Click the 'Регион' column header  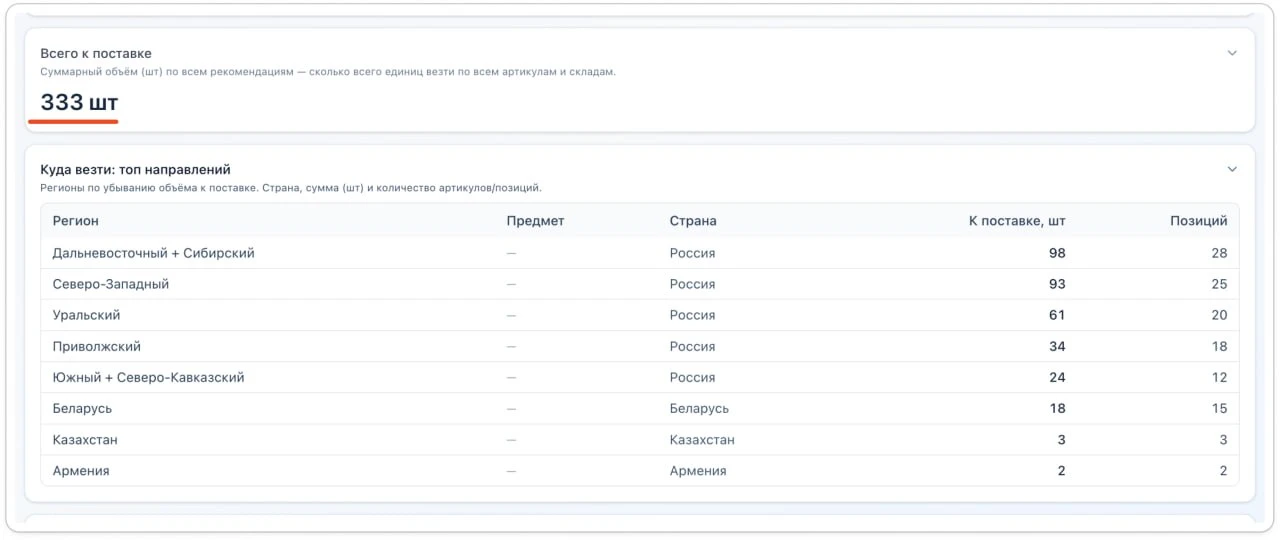(76, 221)
